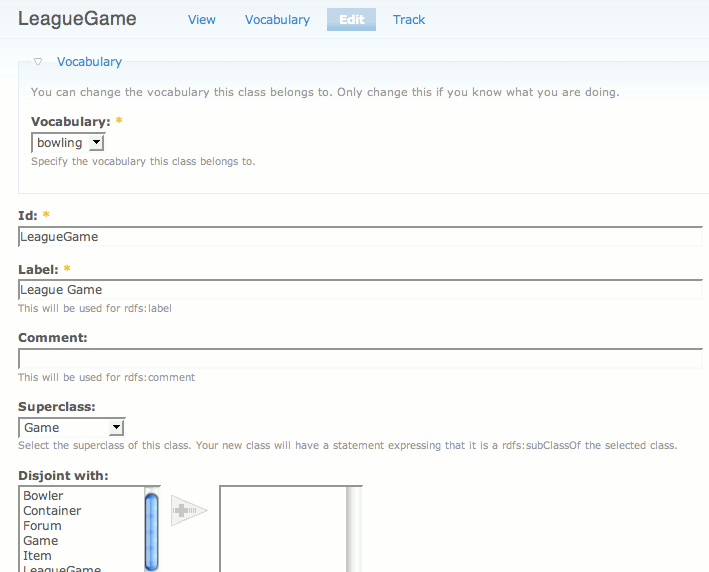
Task: Click the add arrow icon between lists
Action: point(188,510)
